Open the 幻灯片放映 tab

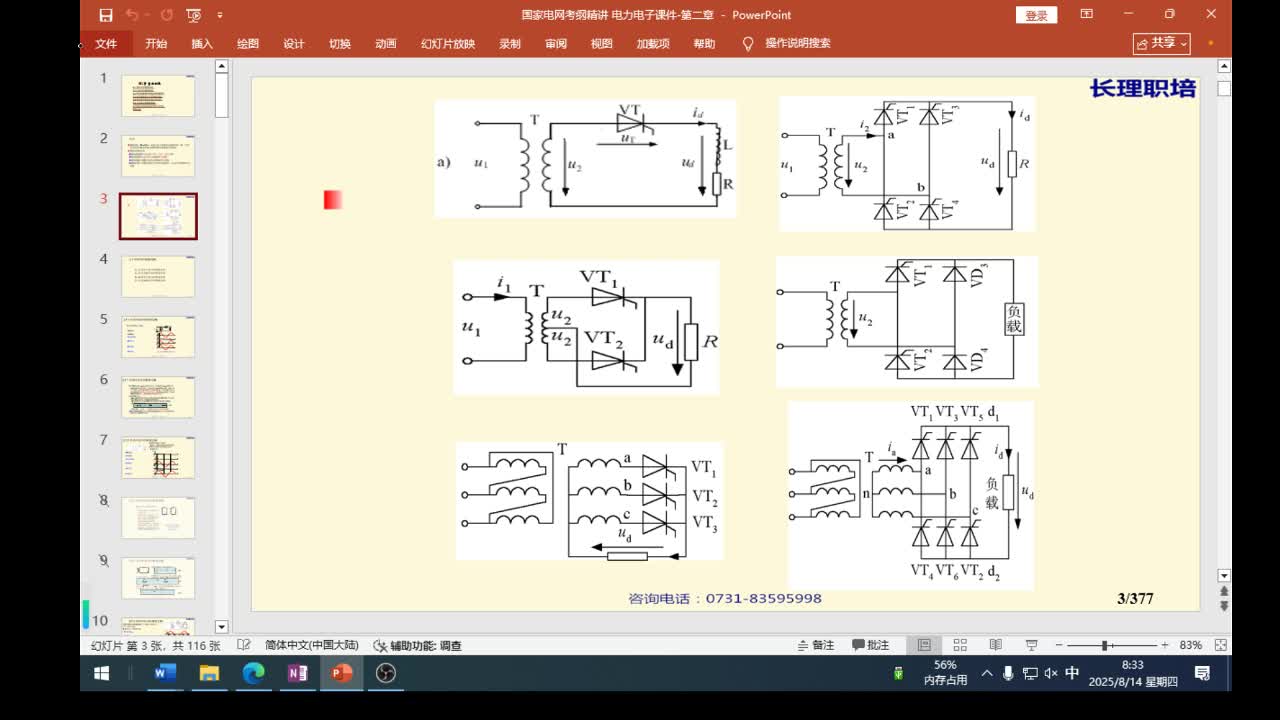[x=448, y=44]
